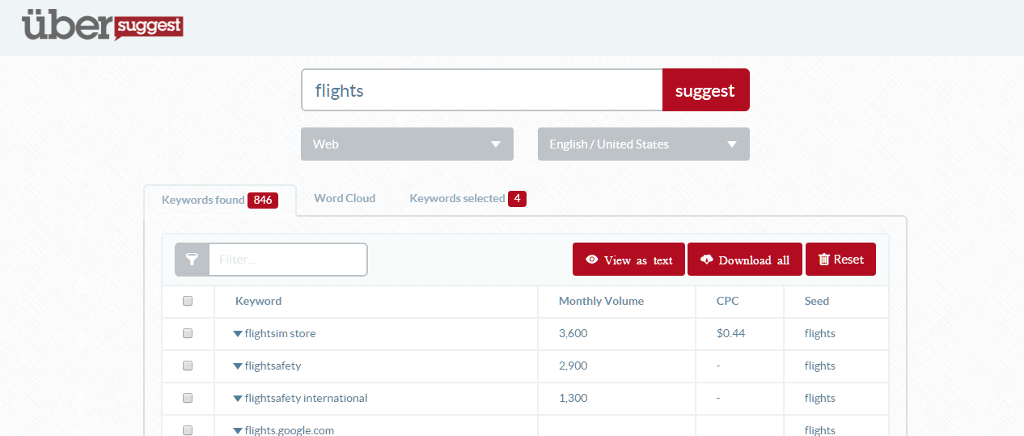The width and height of the screenshot is (1024, 436).
Task: Check the flightsafety row checkbox
Action: (188, 366)
